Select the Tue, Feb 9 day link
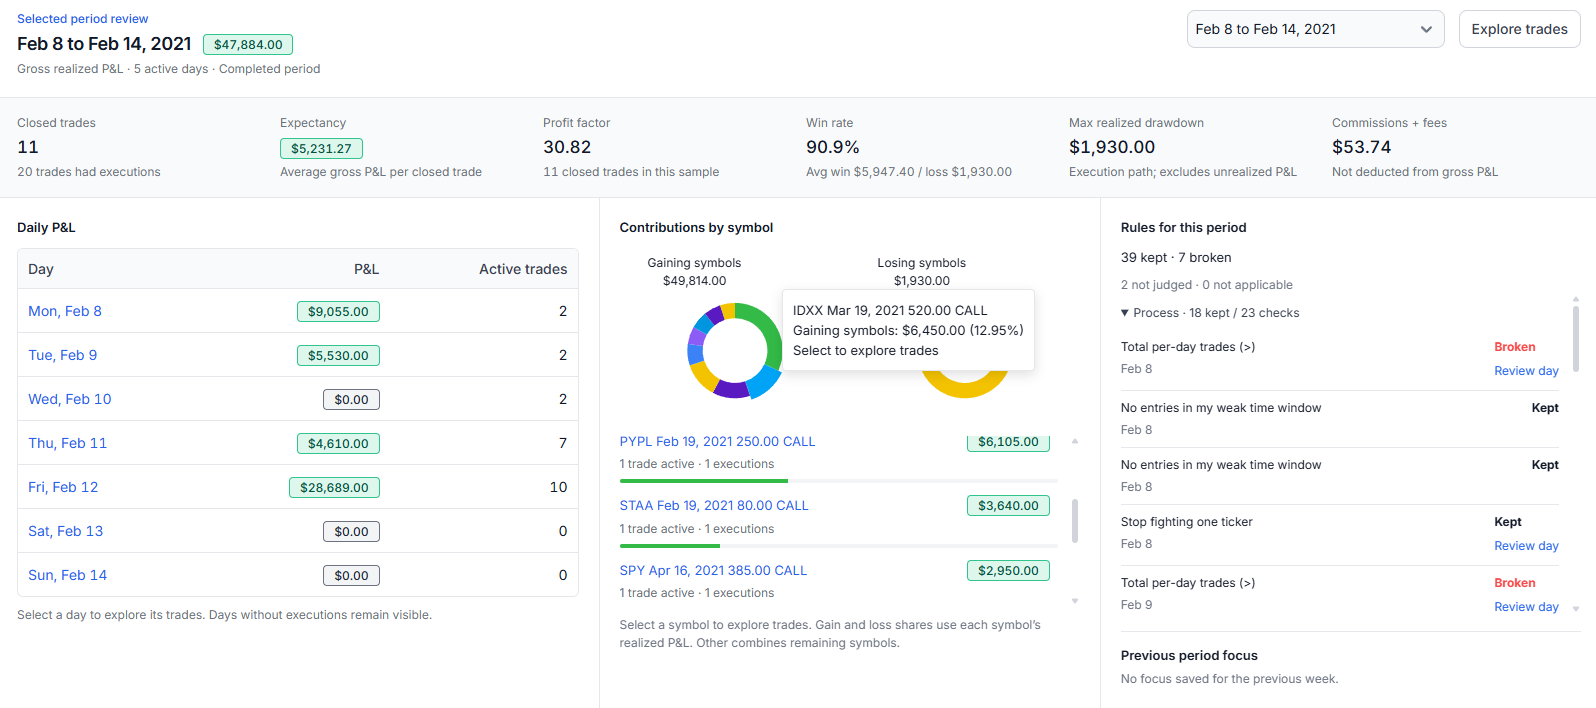This screenshot has height=708, width=1596. tap(63, 355)
